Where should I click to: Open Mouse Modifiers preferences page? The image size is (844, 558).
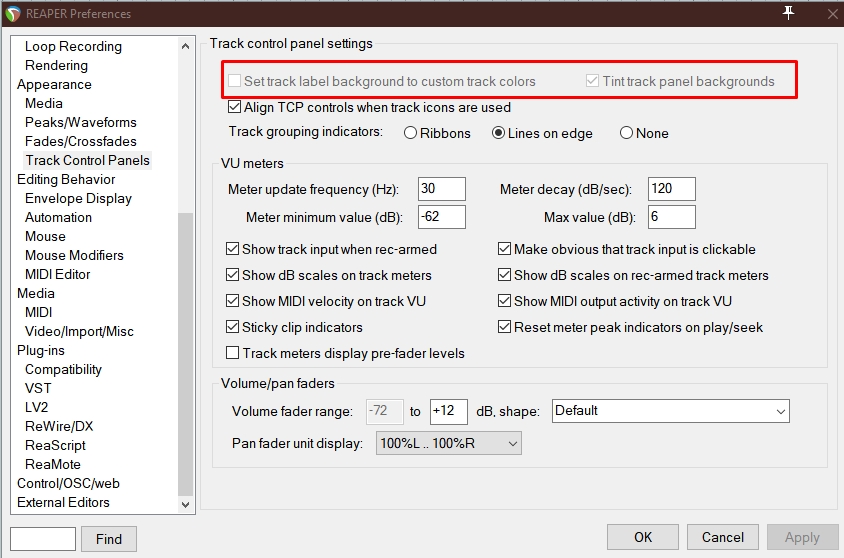click(74, 255)
